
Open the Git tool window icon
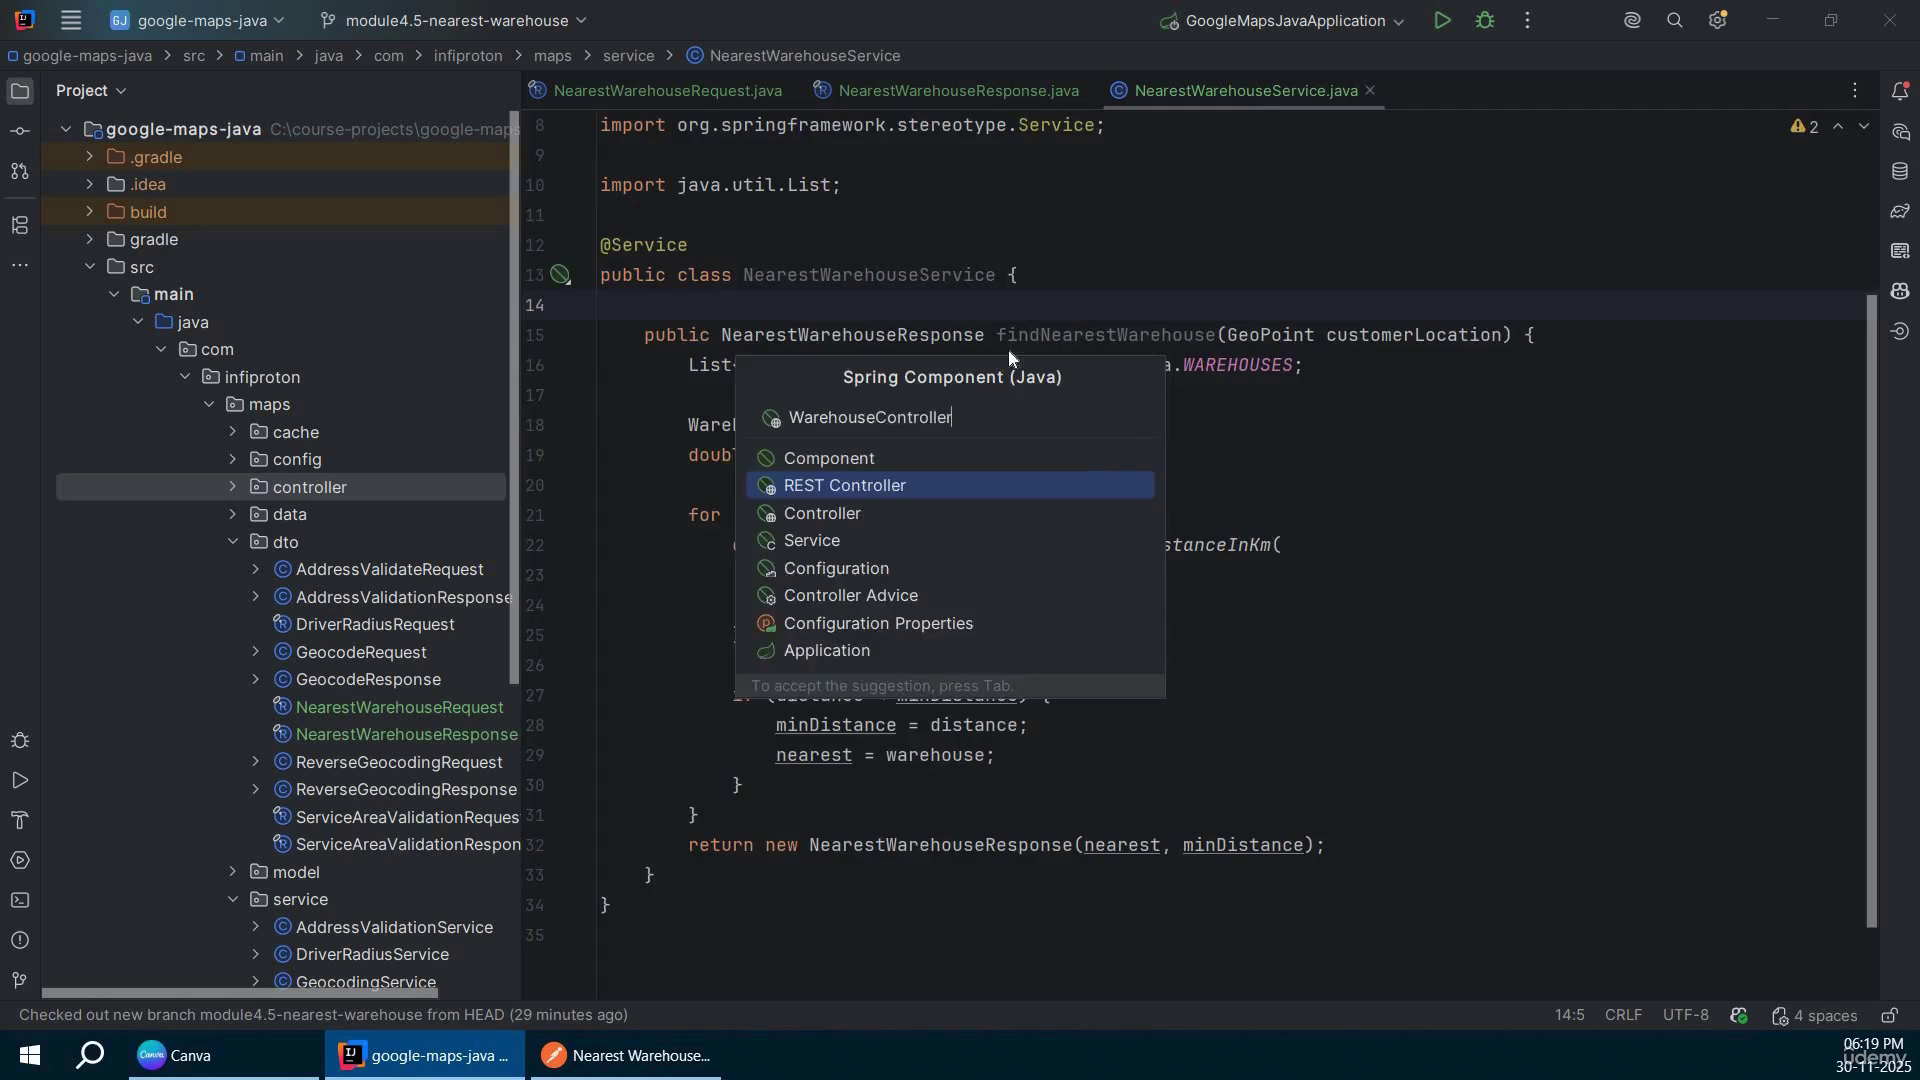click(20, 980)
